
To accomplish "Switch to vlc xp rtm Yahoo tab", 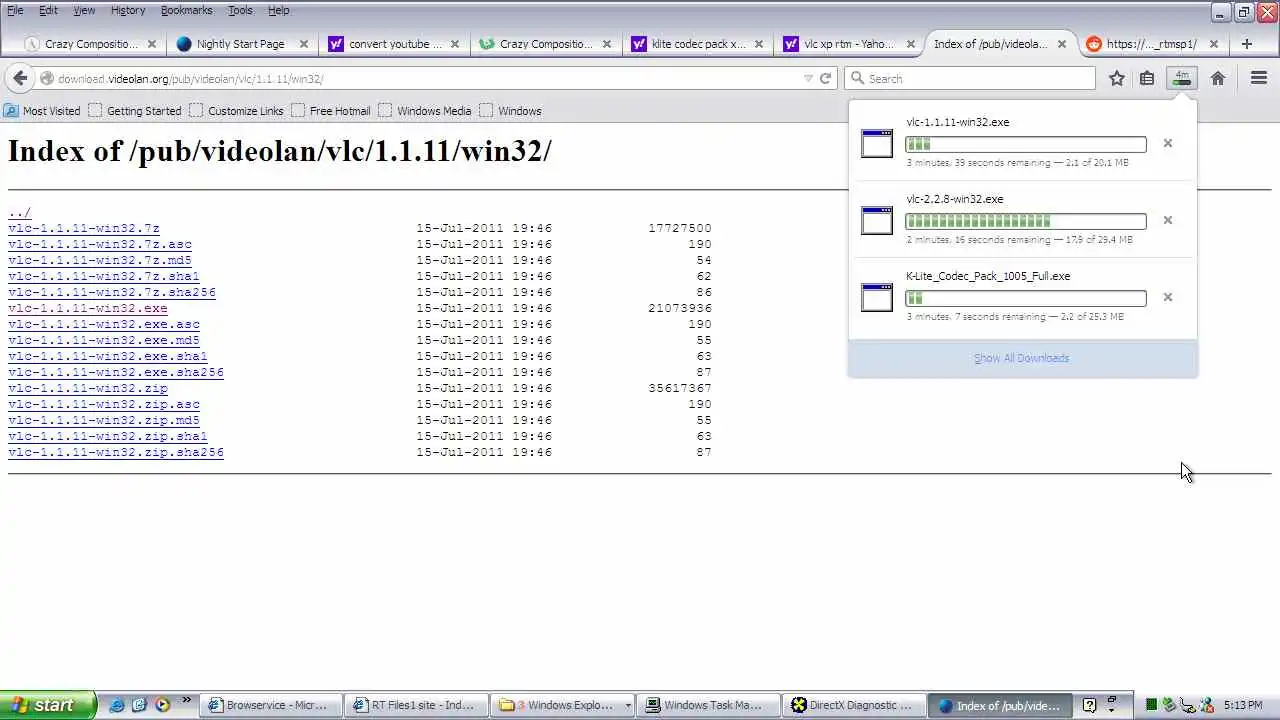I will tap(848, 44).
